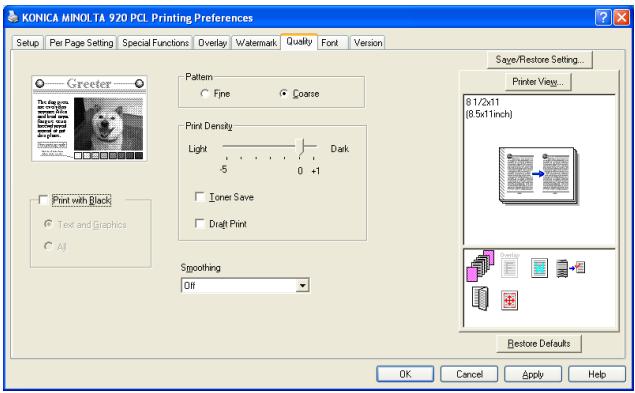Click the Printer View button

538,82
